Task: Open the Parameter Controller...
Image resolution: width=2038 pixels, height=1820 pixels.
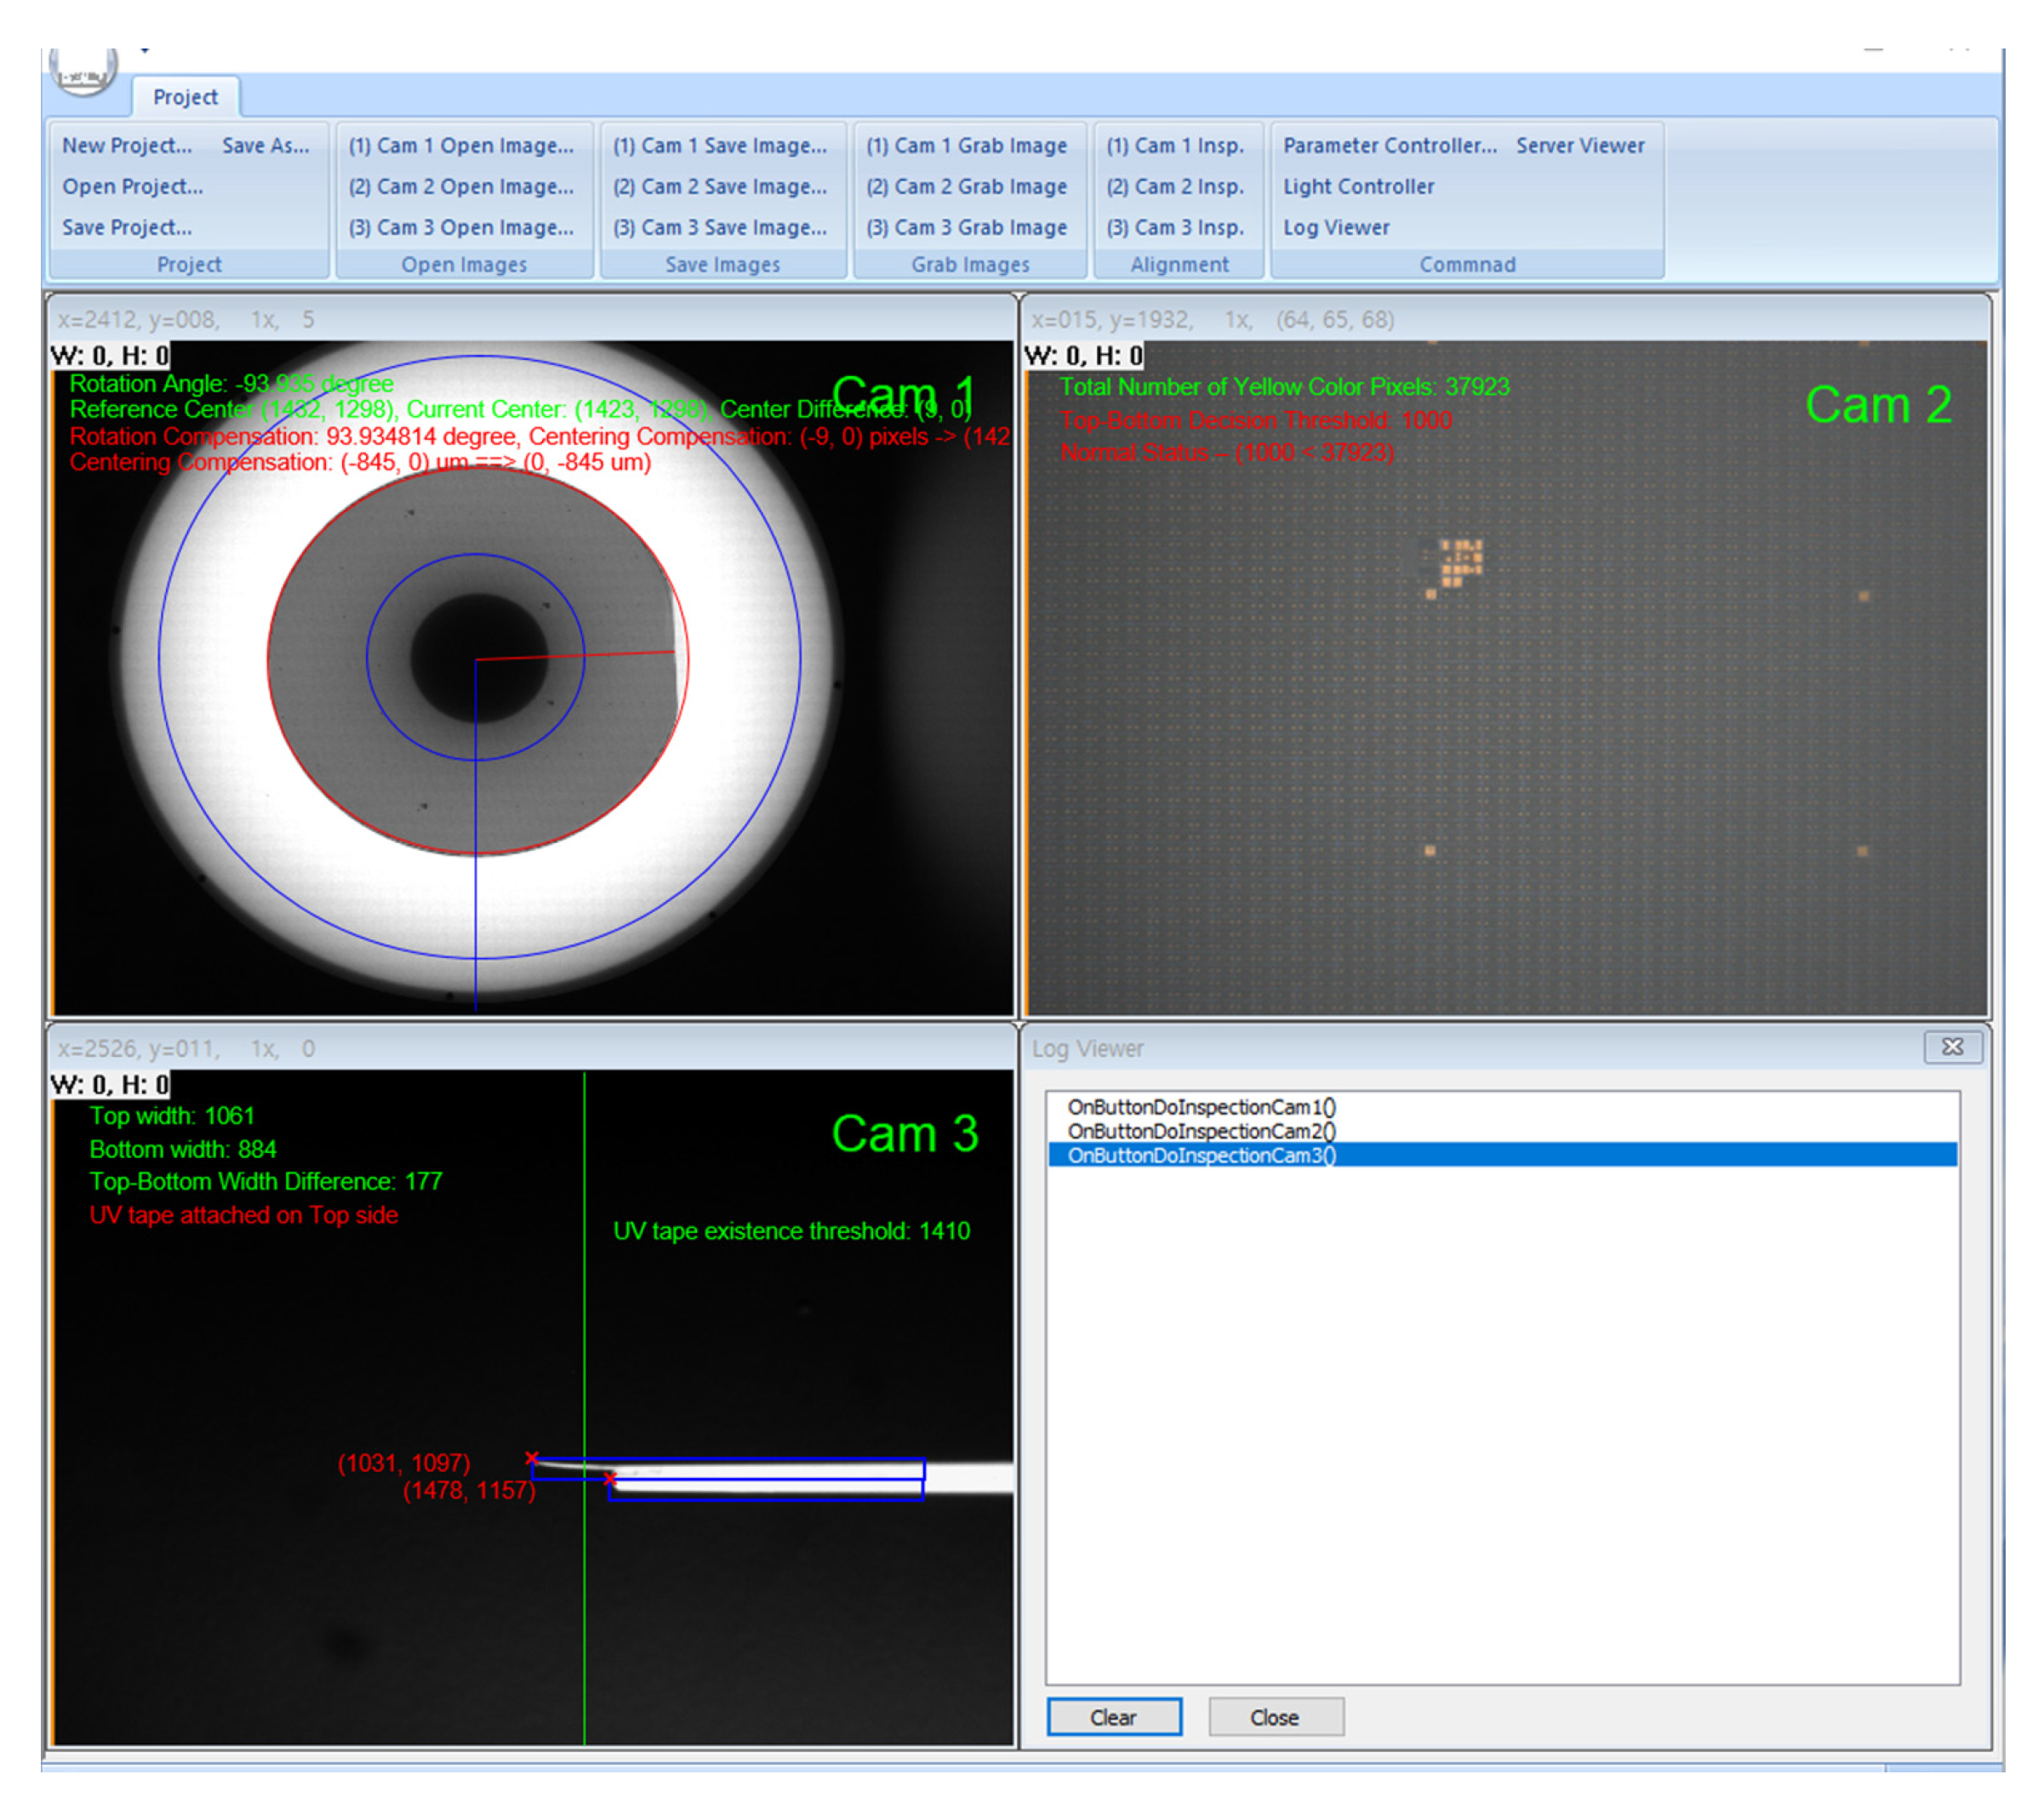Action: click(x=1390, y=145)
